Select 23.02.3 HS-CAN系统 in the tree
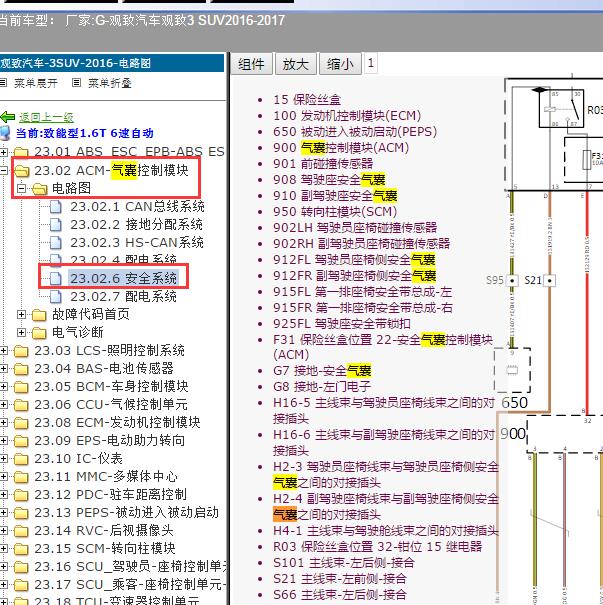The image size is (603, 605). [137, 243]
